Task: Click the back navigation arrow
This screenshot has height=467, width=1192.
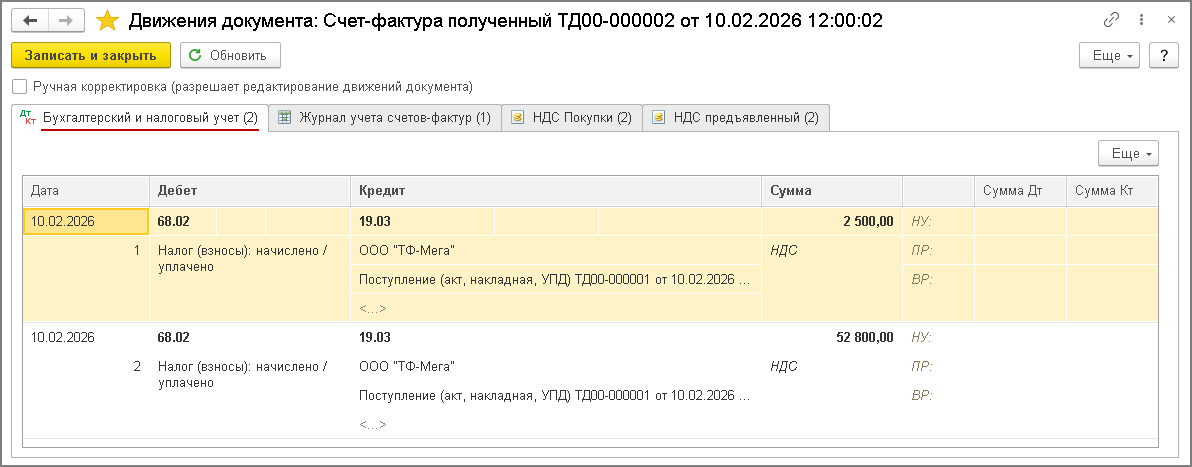Action: click(x=30, y=20)
